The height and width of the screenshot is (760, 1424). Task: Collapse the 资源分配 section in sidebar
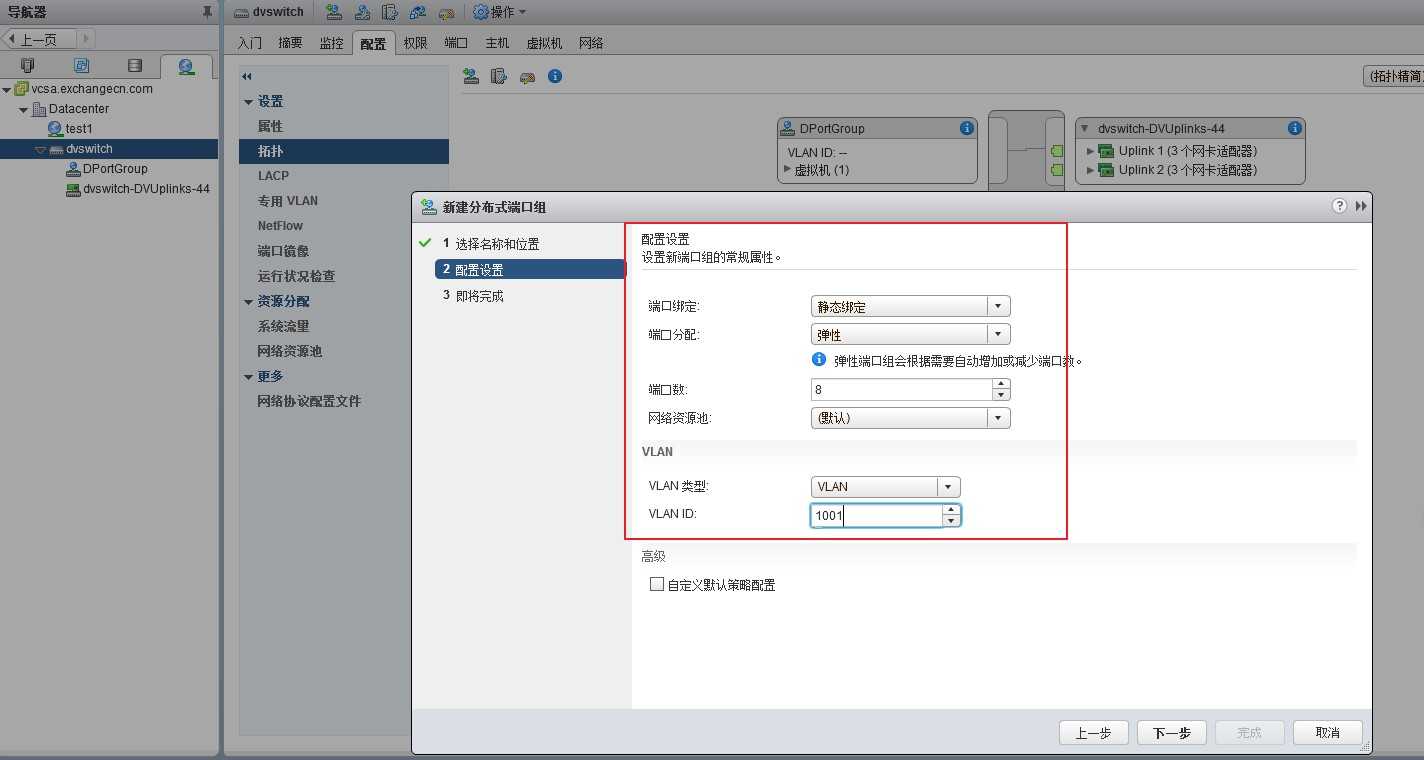[249, 301]
